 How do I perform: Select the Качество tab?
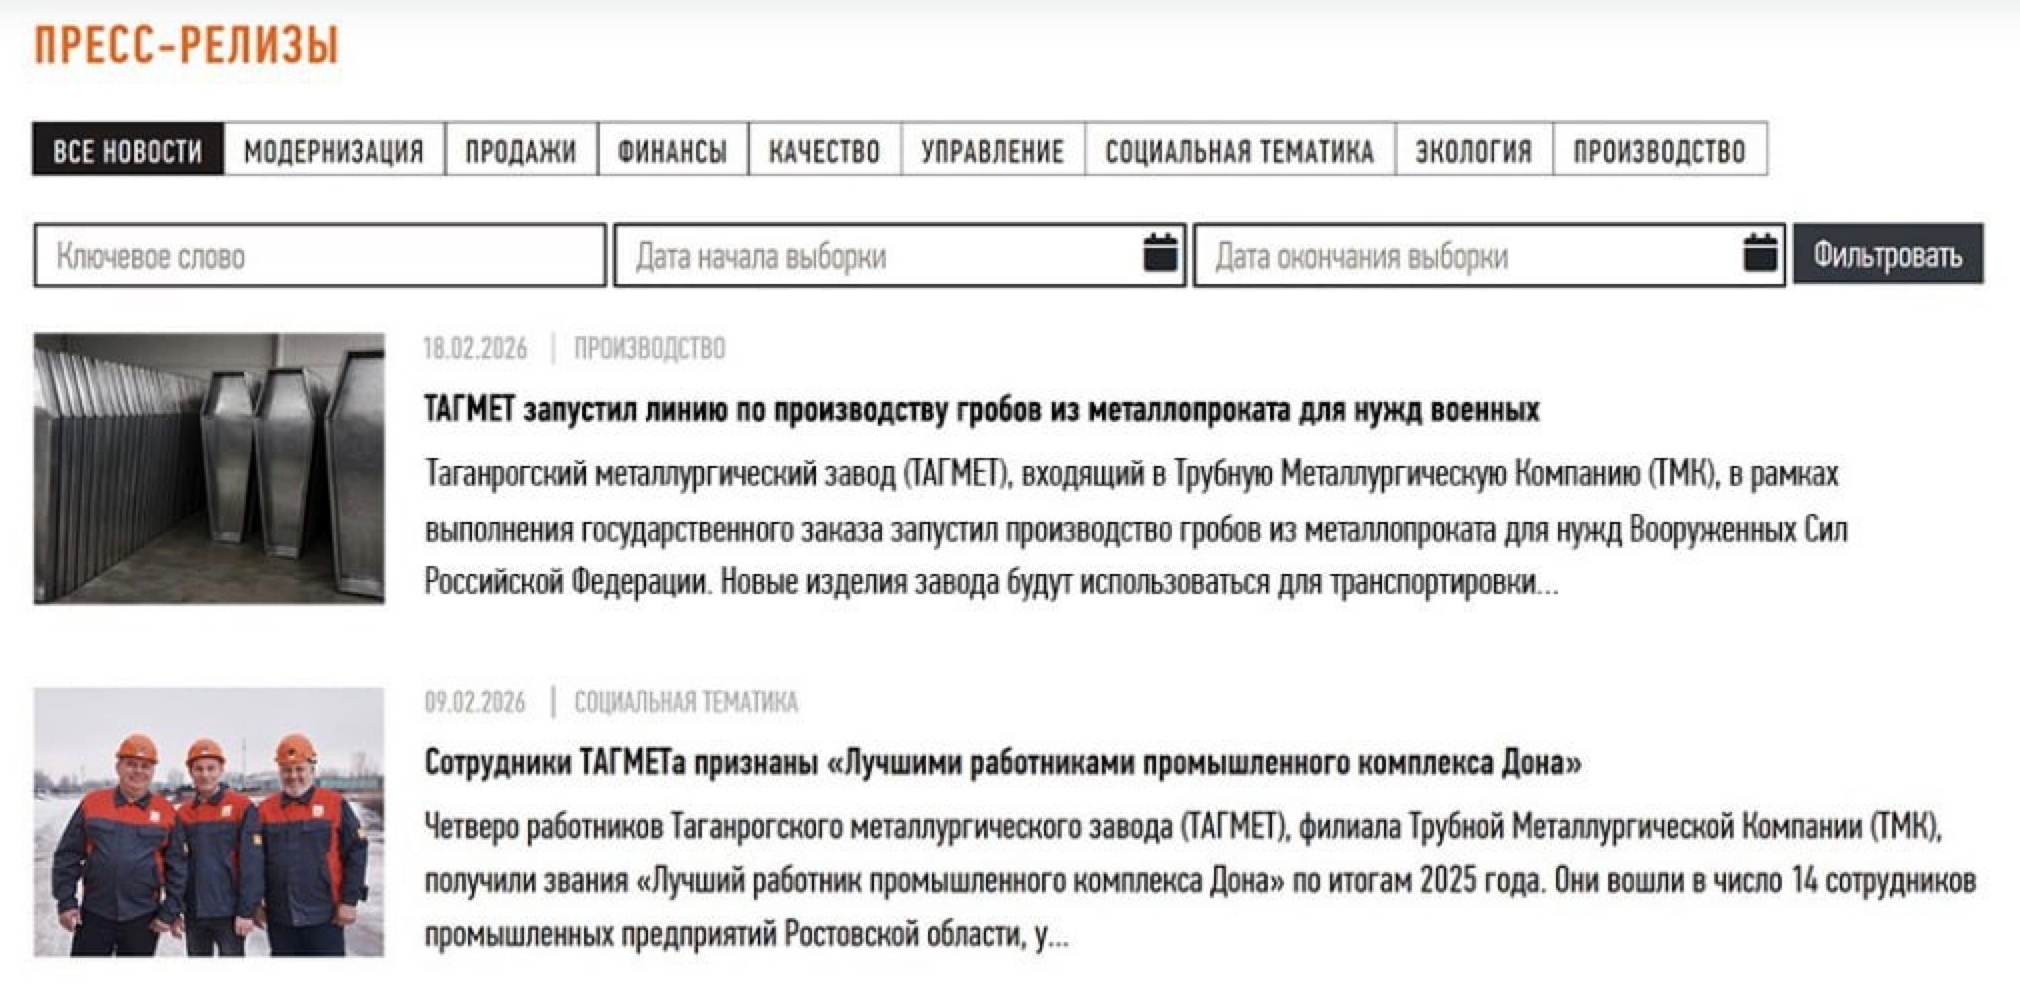pyautogui.click(x=824, y=150)
